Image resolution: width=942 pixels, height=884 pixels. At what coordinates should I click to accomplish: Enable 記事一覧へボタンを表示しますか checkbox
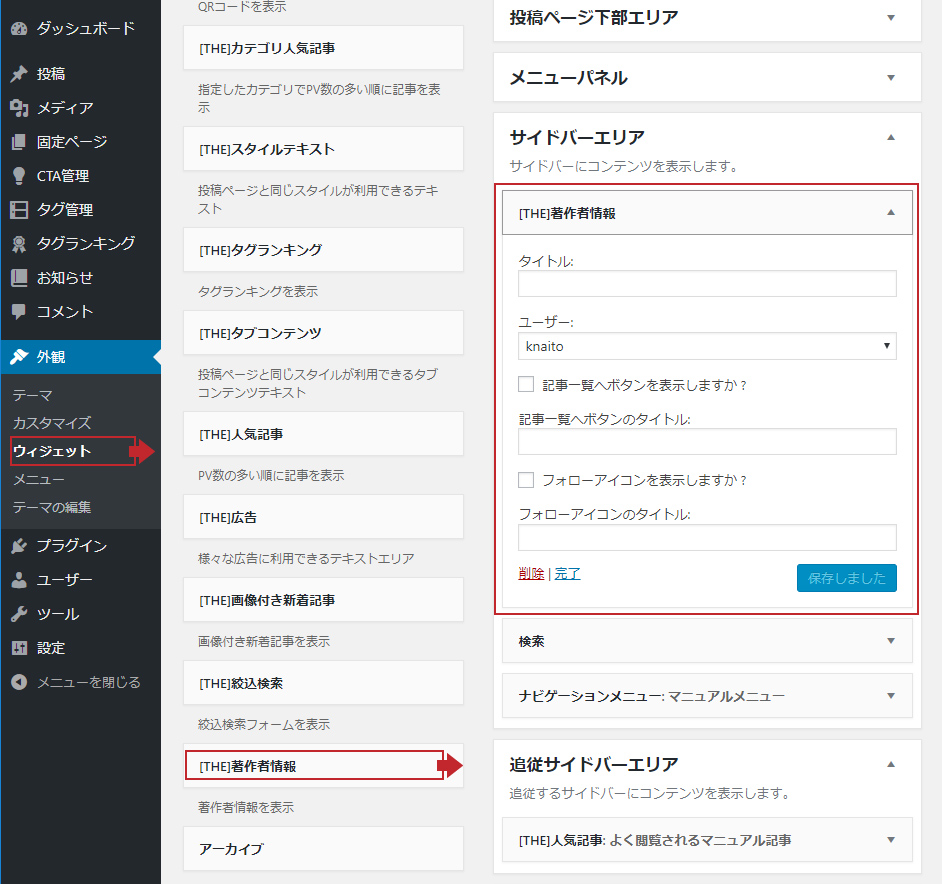click(x=526, y=385)
